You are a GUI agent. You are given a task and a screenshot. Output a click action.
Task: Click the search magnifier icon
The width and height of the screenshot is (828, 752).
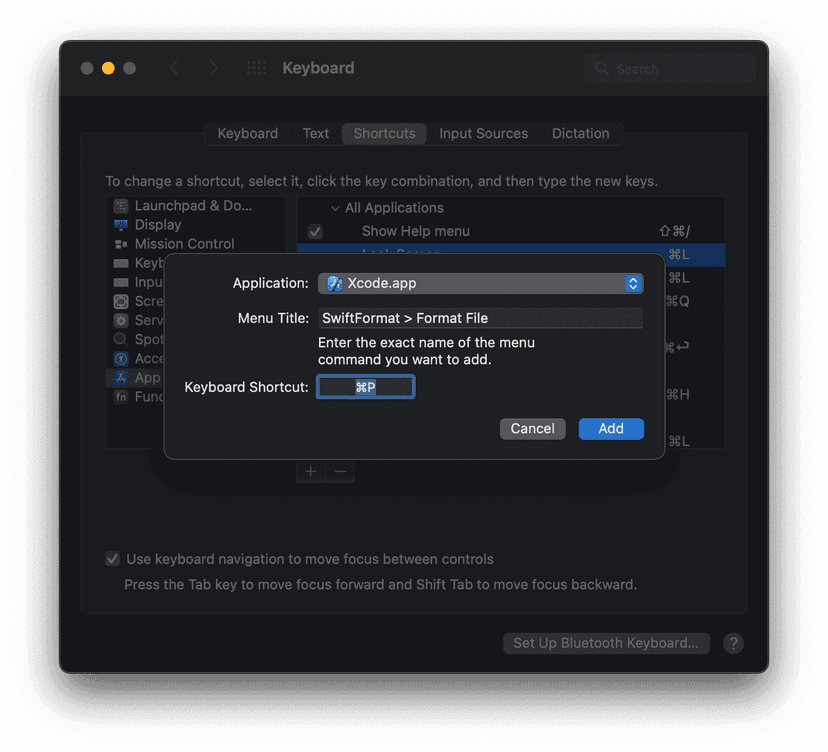pyautogui.click(x=602, y=69)
